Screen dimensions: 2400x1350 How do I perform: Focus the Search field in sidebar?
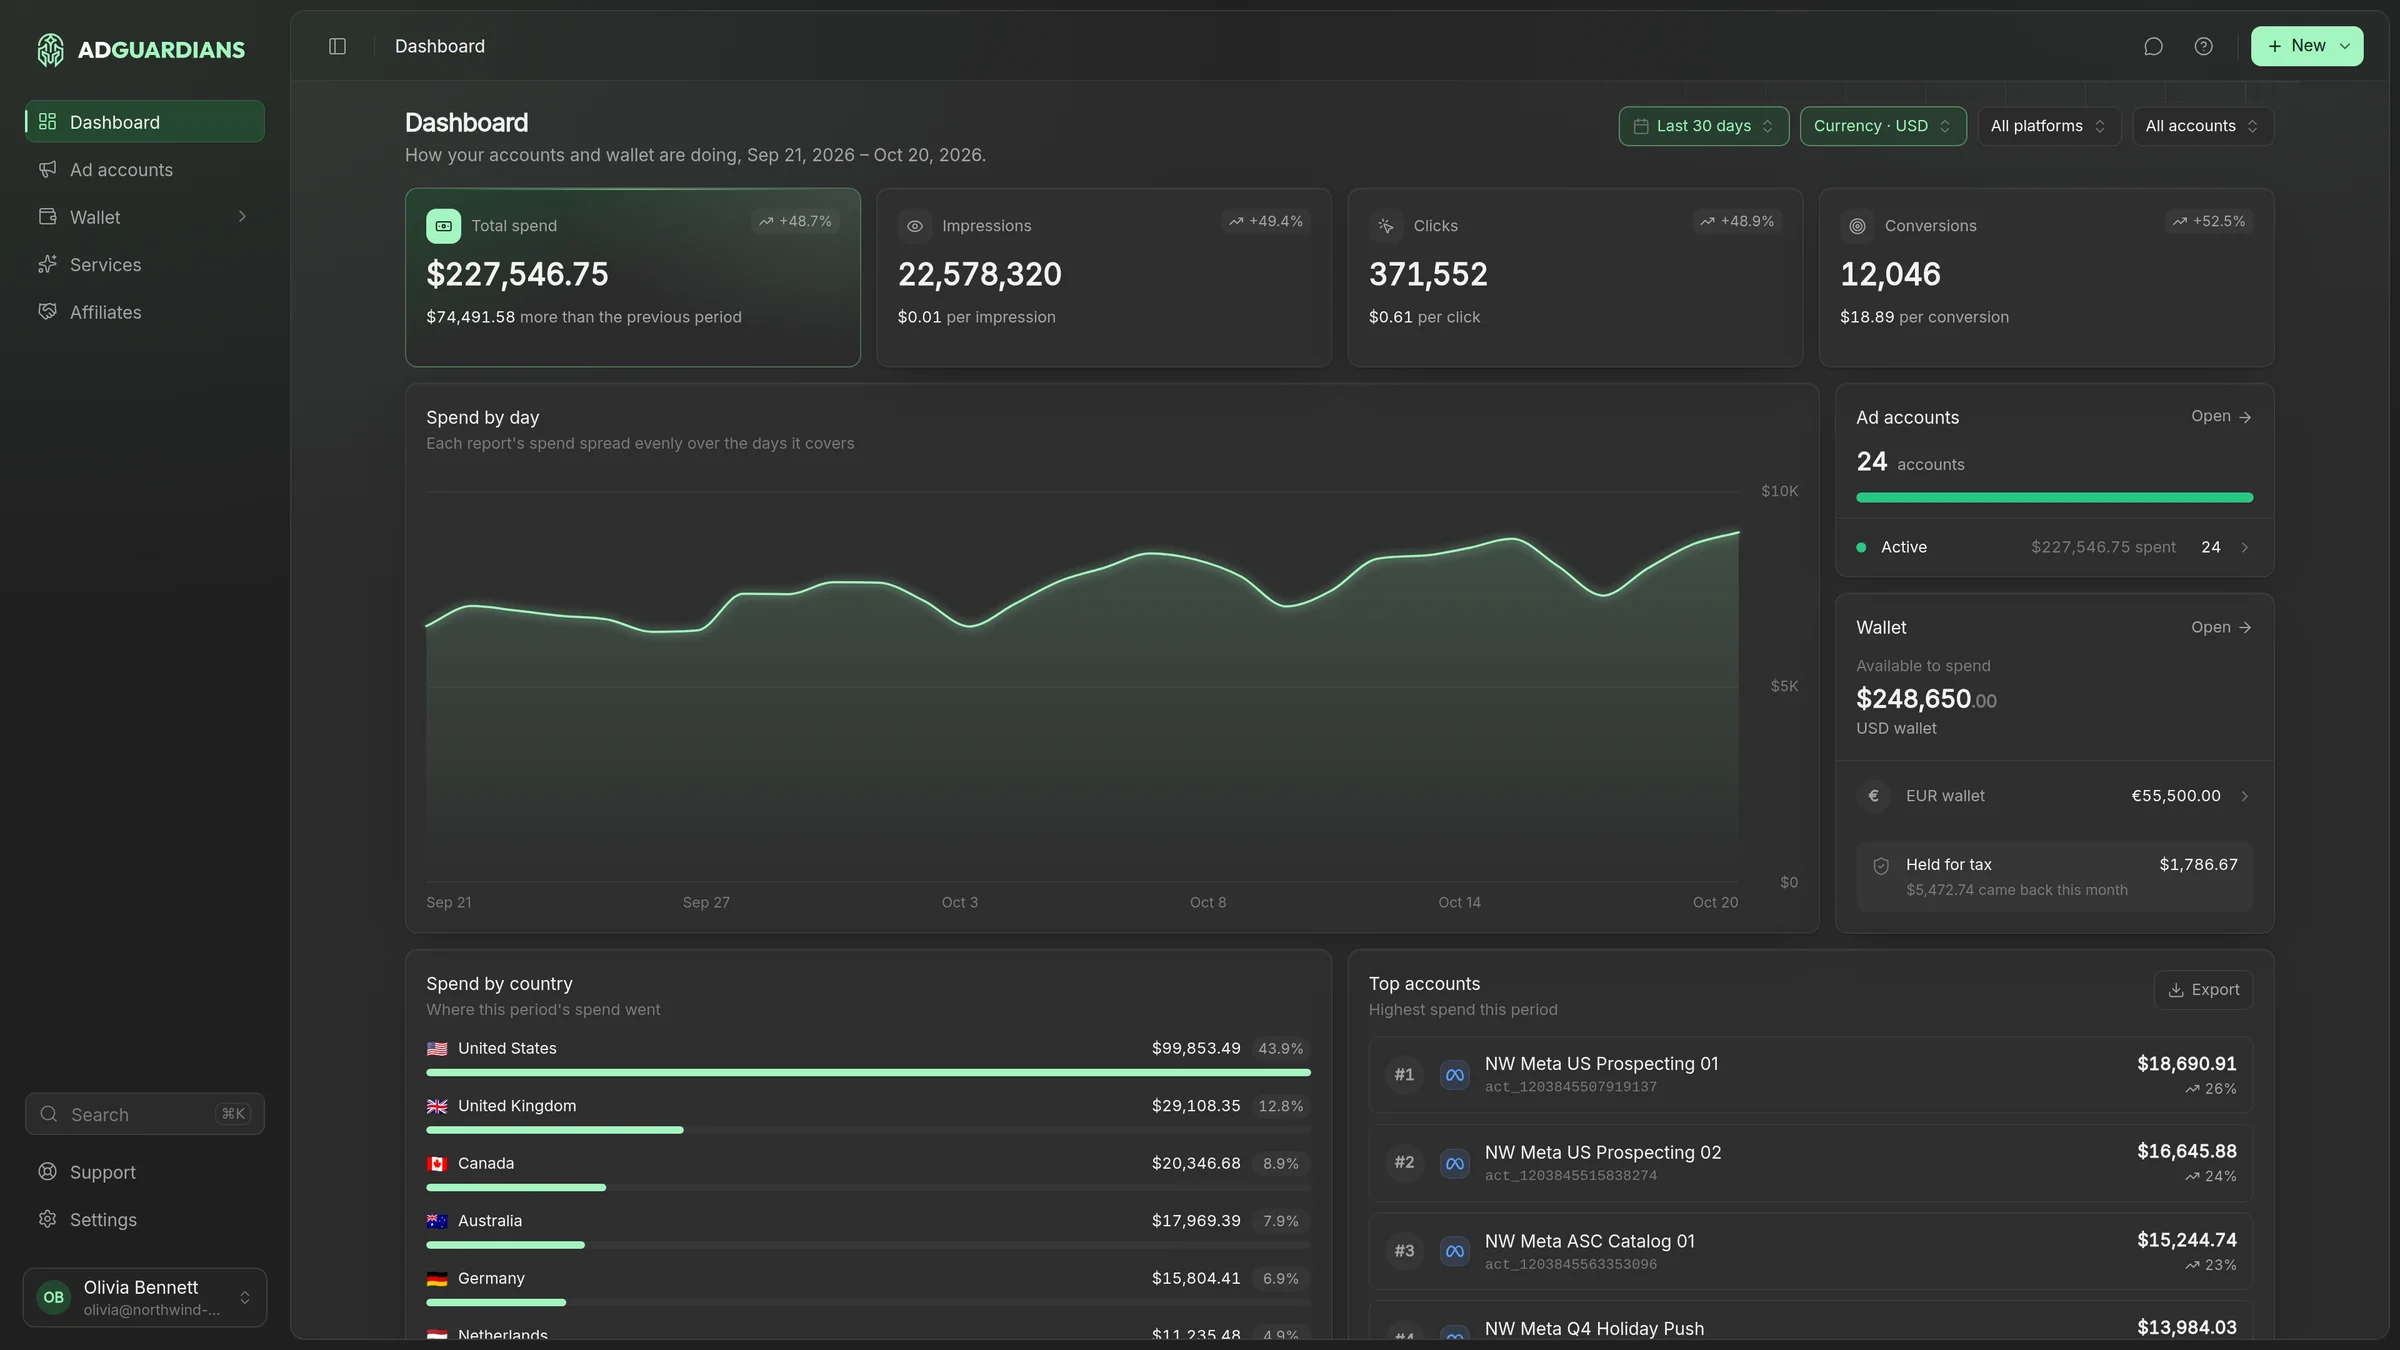pos(145,1114)
